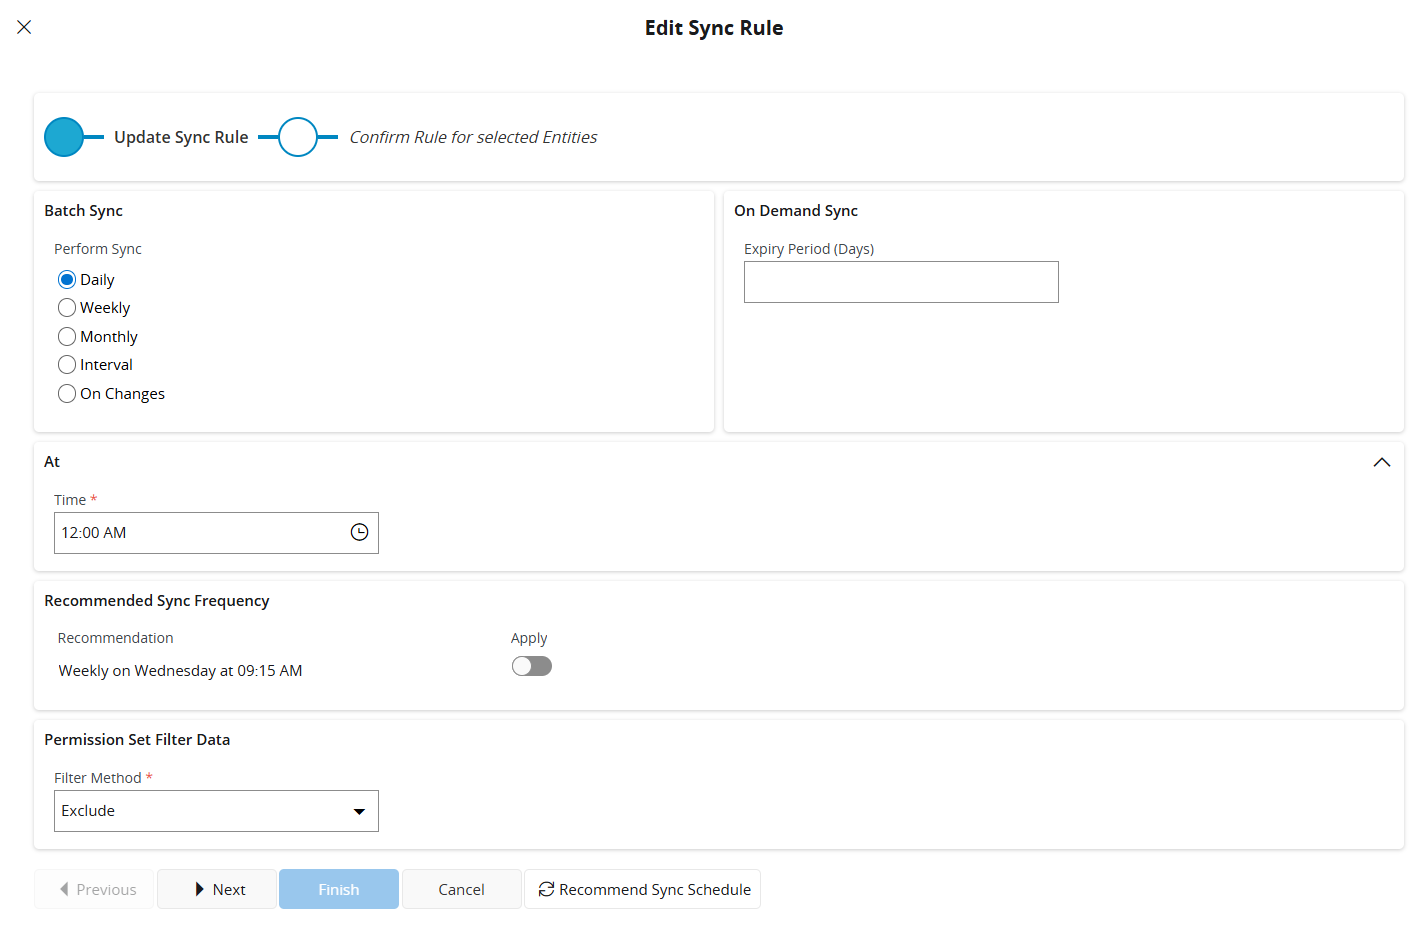The image size is (1428, 947).
Task: Choose Monthly sync frequency
Action: coord(67,337)
